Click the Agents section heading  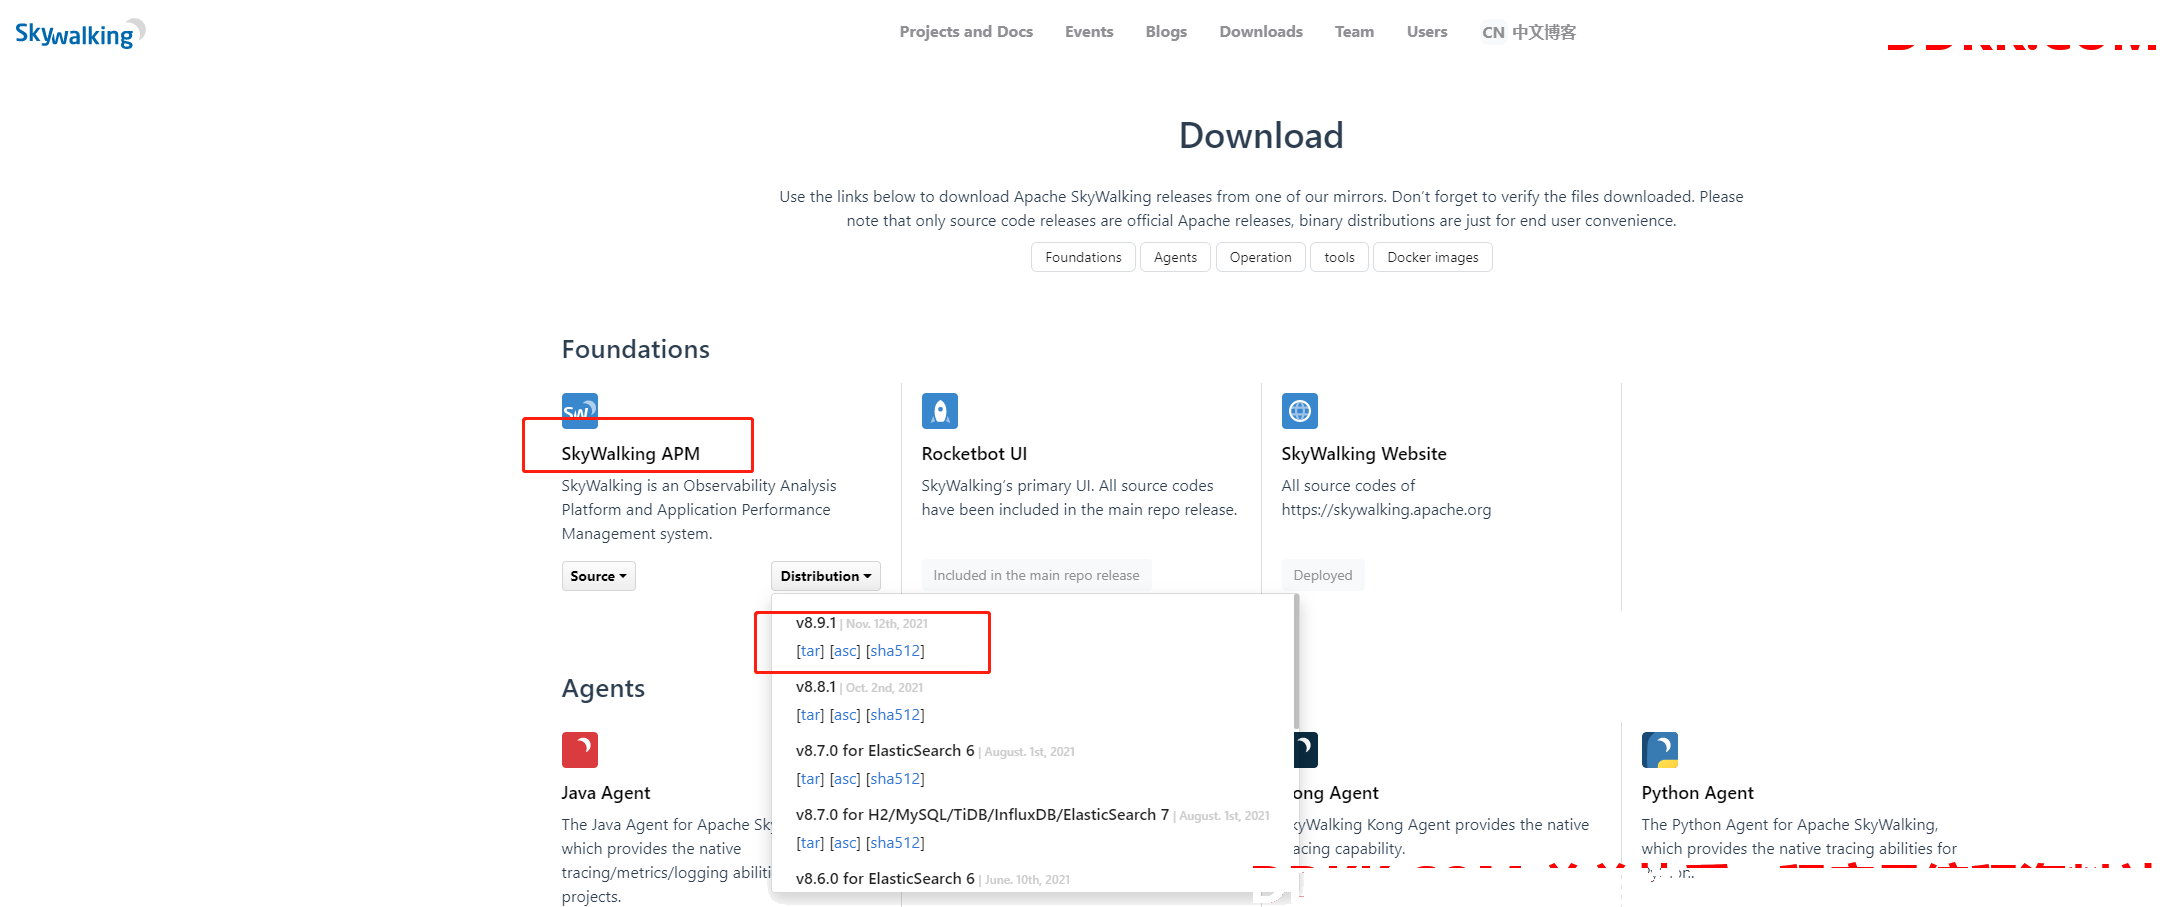(x=603, y=688)
